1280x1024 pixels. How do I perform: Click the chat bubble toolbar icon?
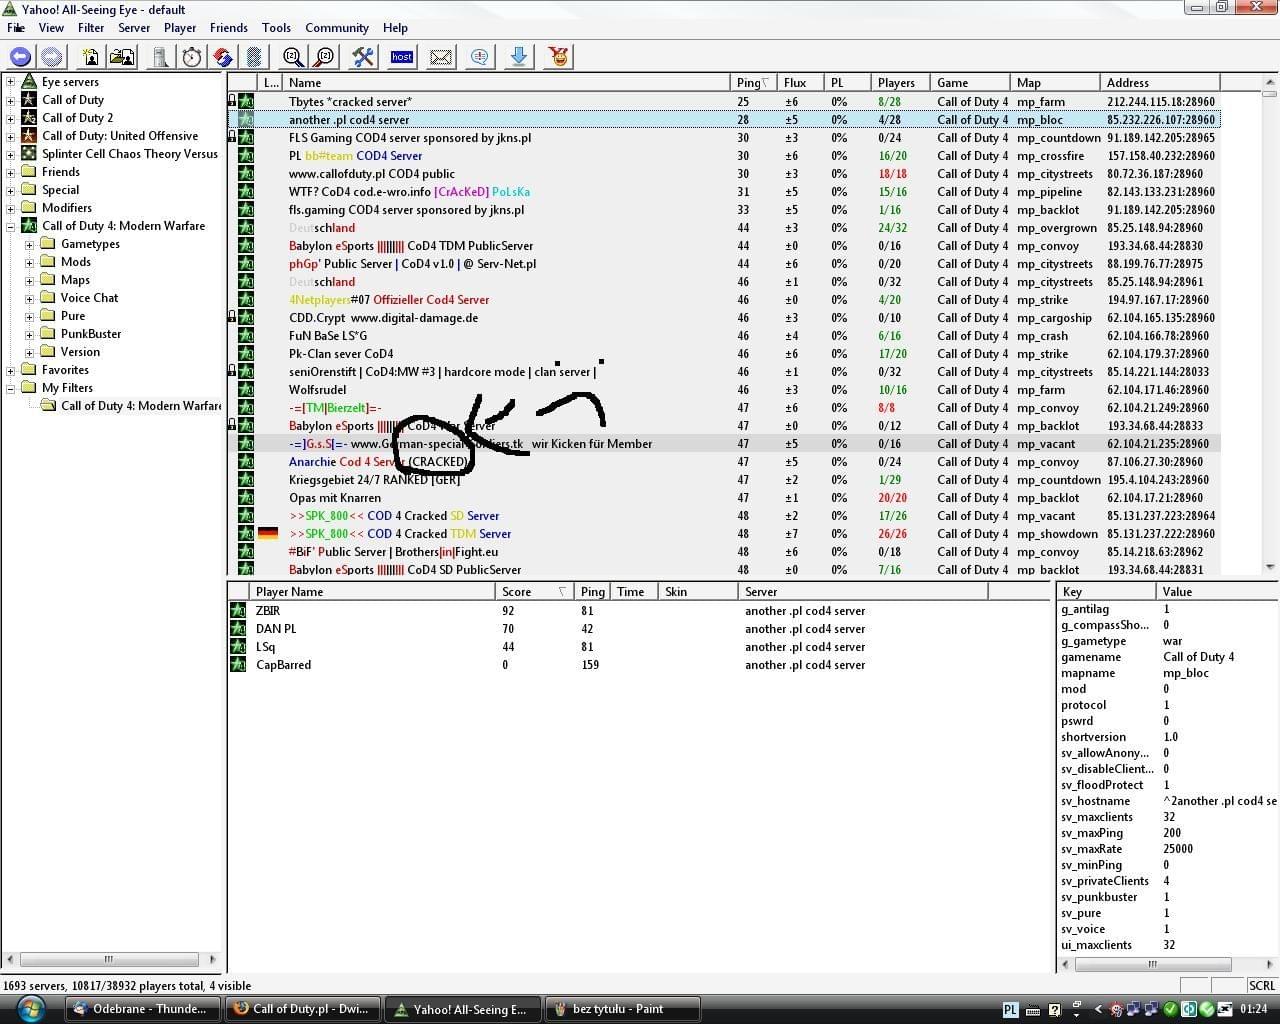[480, 57]
